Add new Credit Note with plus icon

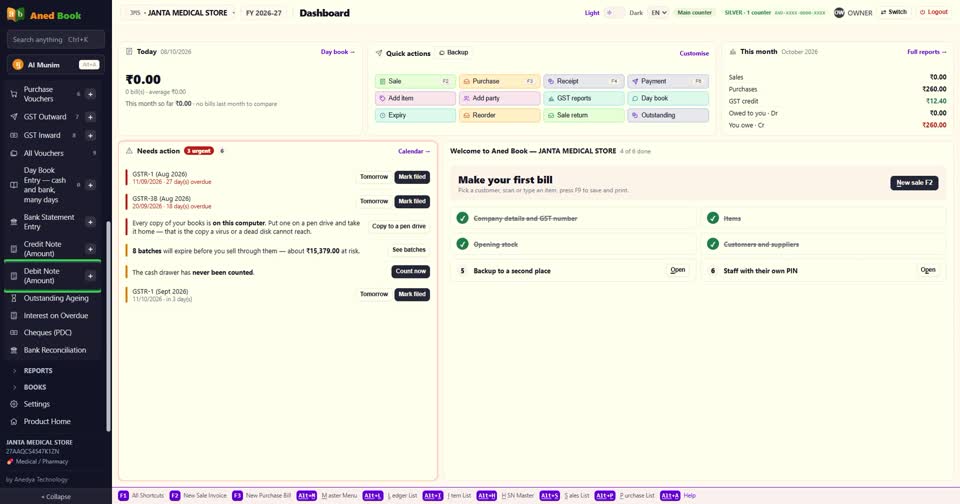click(90, 249)
